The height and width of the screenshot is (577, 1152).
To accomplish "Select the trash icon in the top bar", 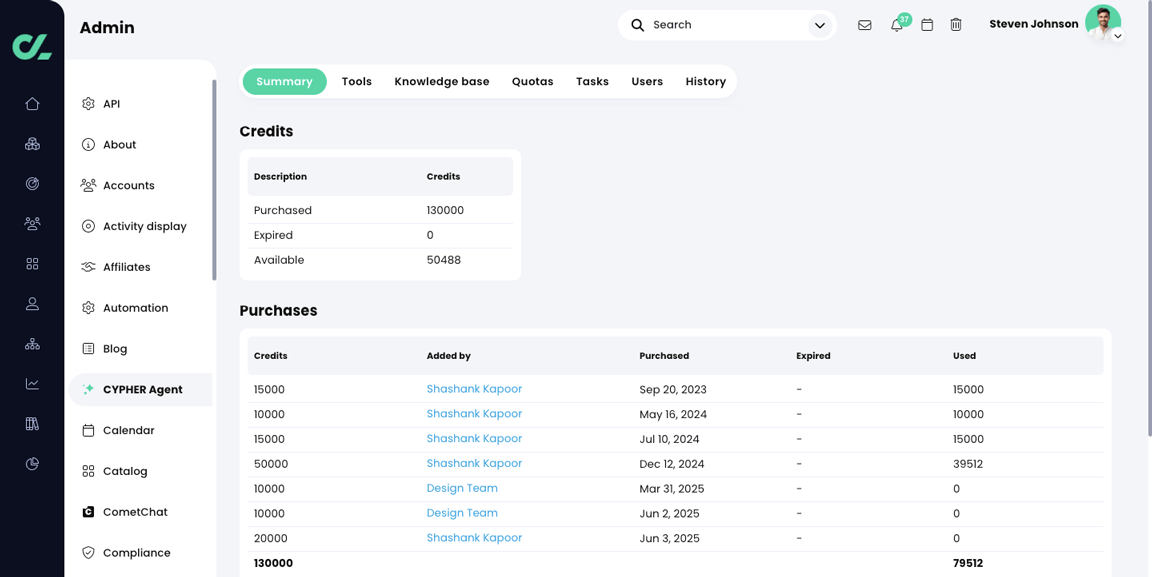I will click(956, 24).
